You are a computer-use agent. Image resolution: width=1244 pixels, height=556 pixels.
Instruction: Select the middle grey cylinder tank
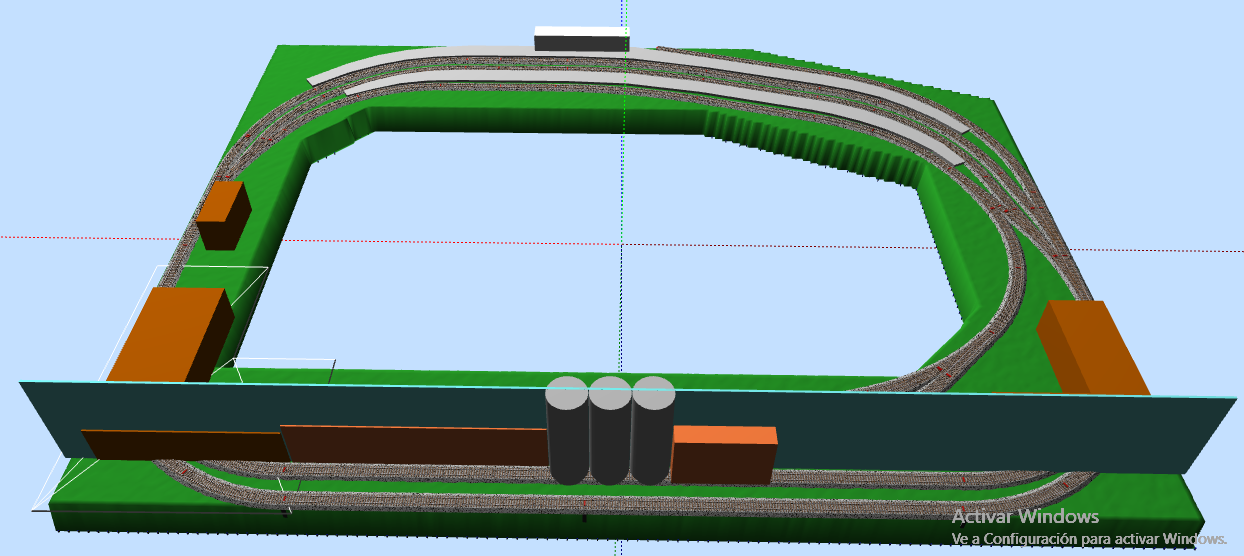[610, 430]
